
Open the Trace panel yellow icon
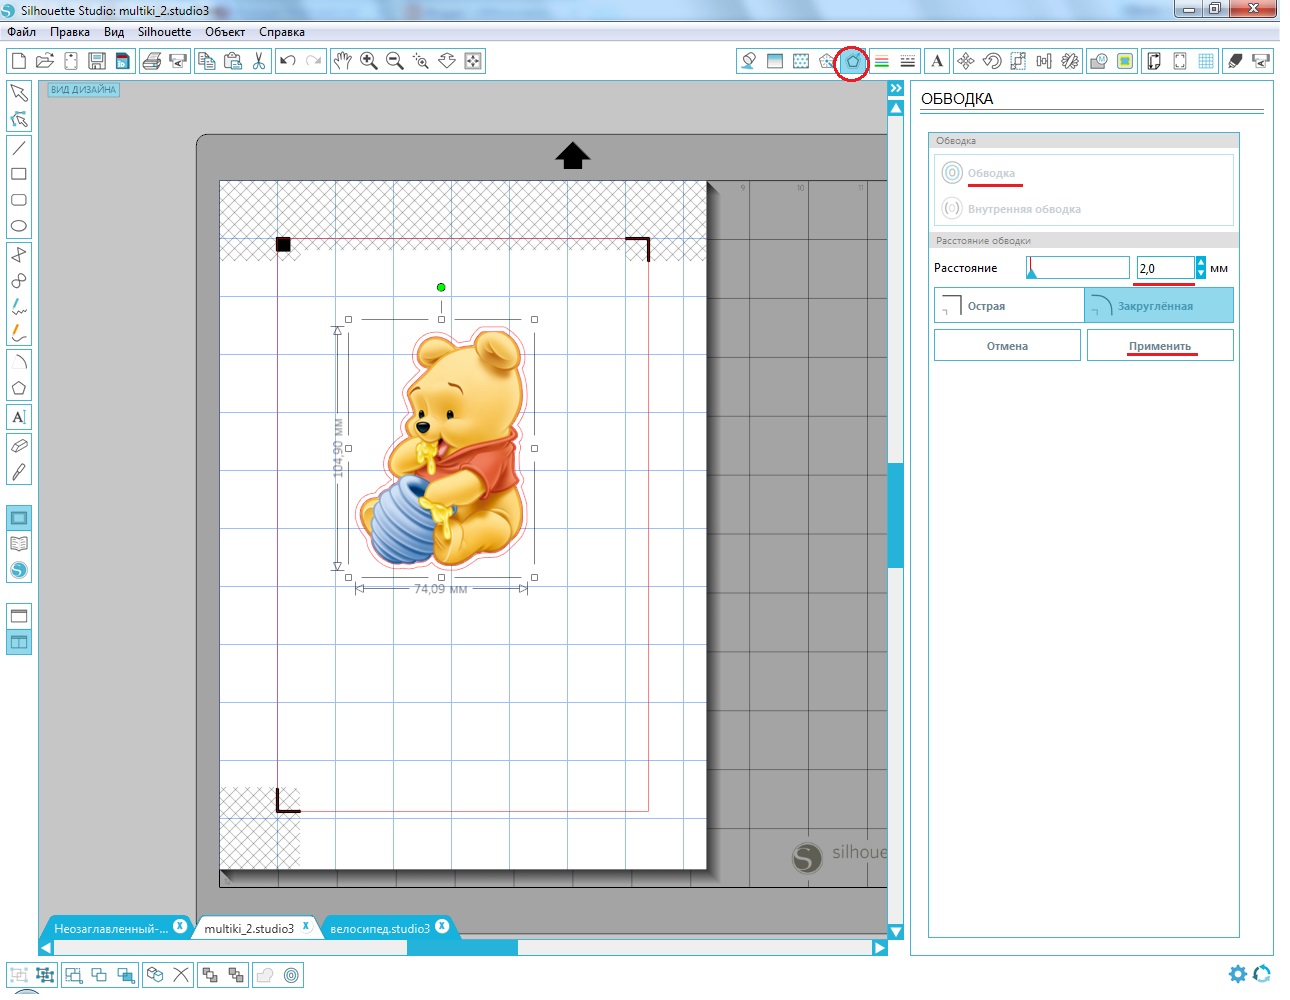[x=1125, y=61]
